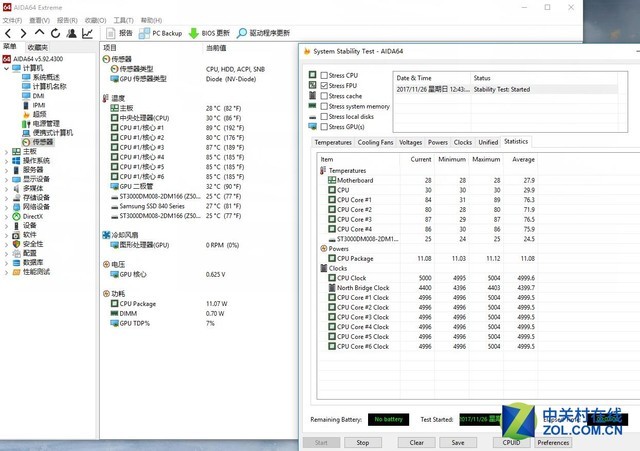The height and width of the screenshot is (451, 640).
Task: Open 文件(F) menu
Action: point(12,20)
